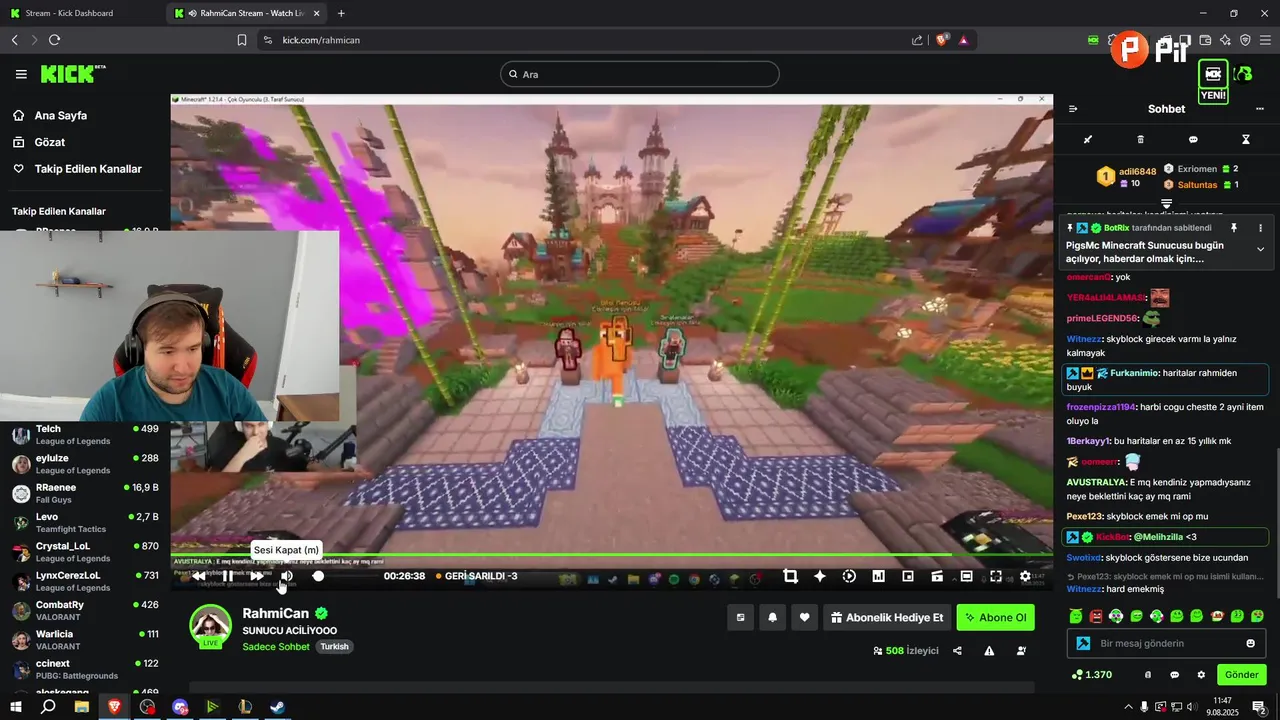Click the sword moderation icon in chat
1280x720 pixels.
(x=1088, y=140)
